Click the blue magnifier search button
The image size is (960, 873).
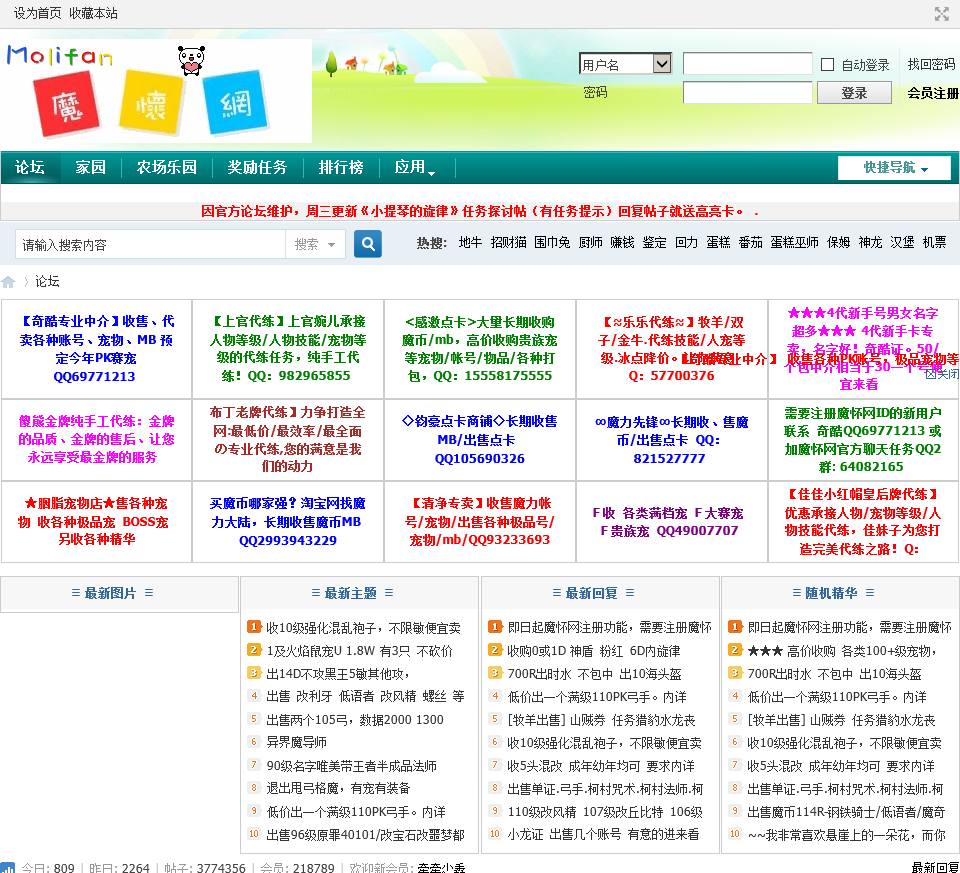368,244
